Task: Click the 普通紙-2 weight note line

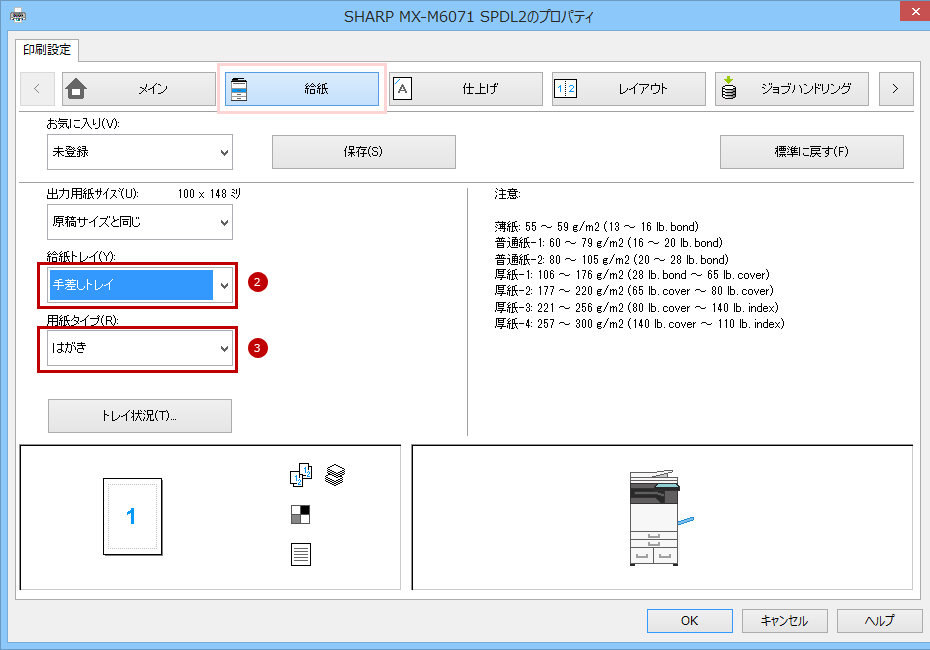Action: tap(611, 259)
